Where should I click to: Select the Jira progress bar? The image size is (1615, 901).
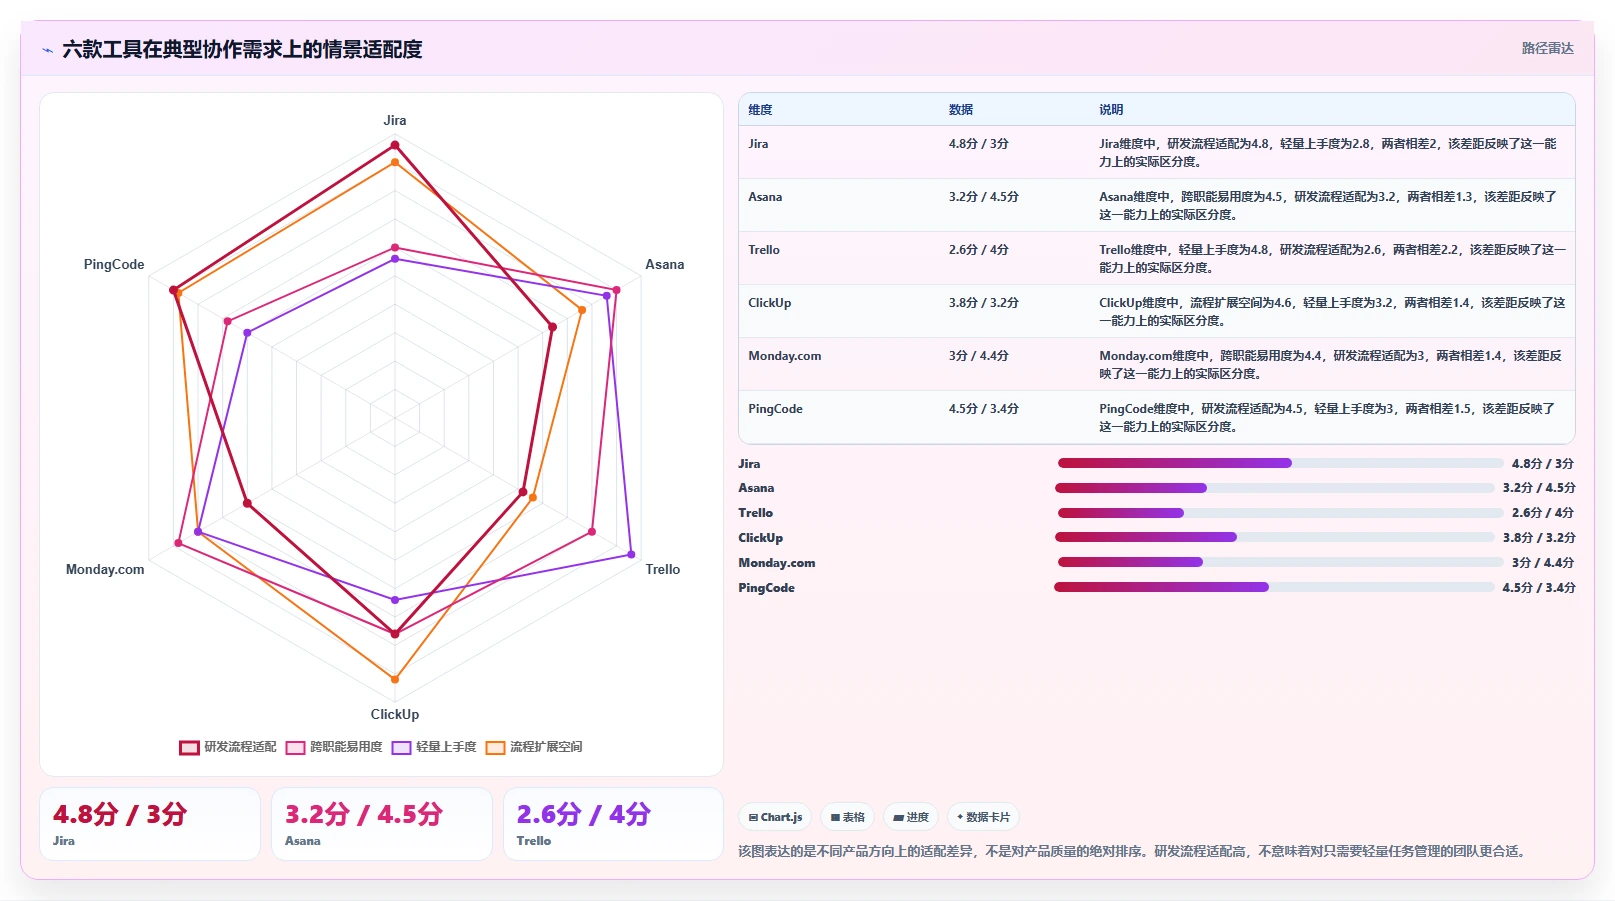pos(1280,463)
